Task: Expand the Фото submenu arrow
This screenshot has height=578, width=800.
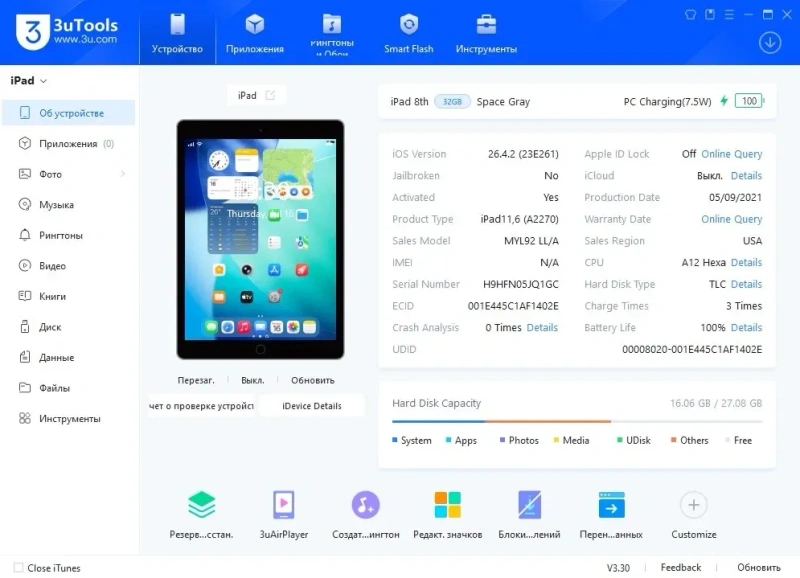Action: tap(122, 174)
